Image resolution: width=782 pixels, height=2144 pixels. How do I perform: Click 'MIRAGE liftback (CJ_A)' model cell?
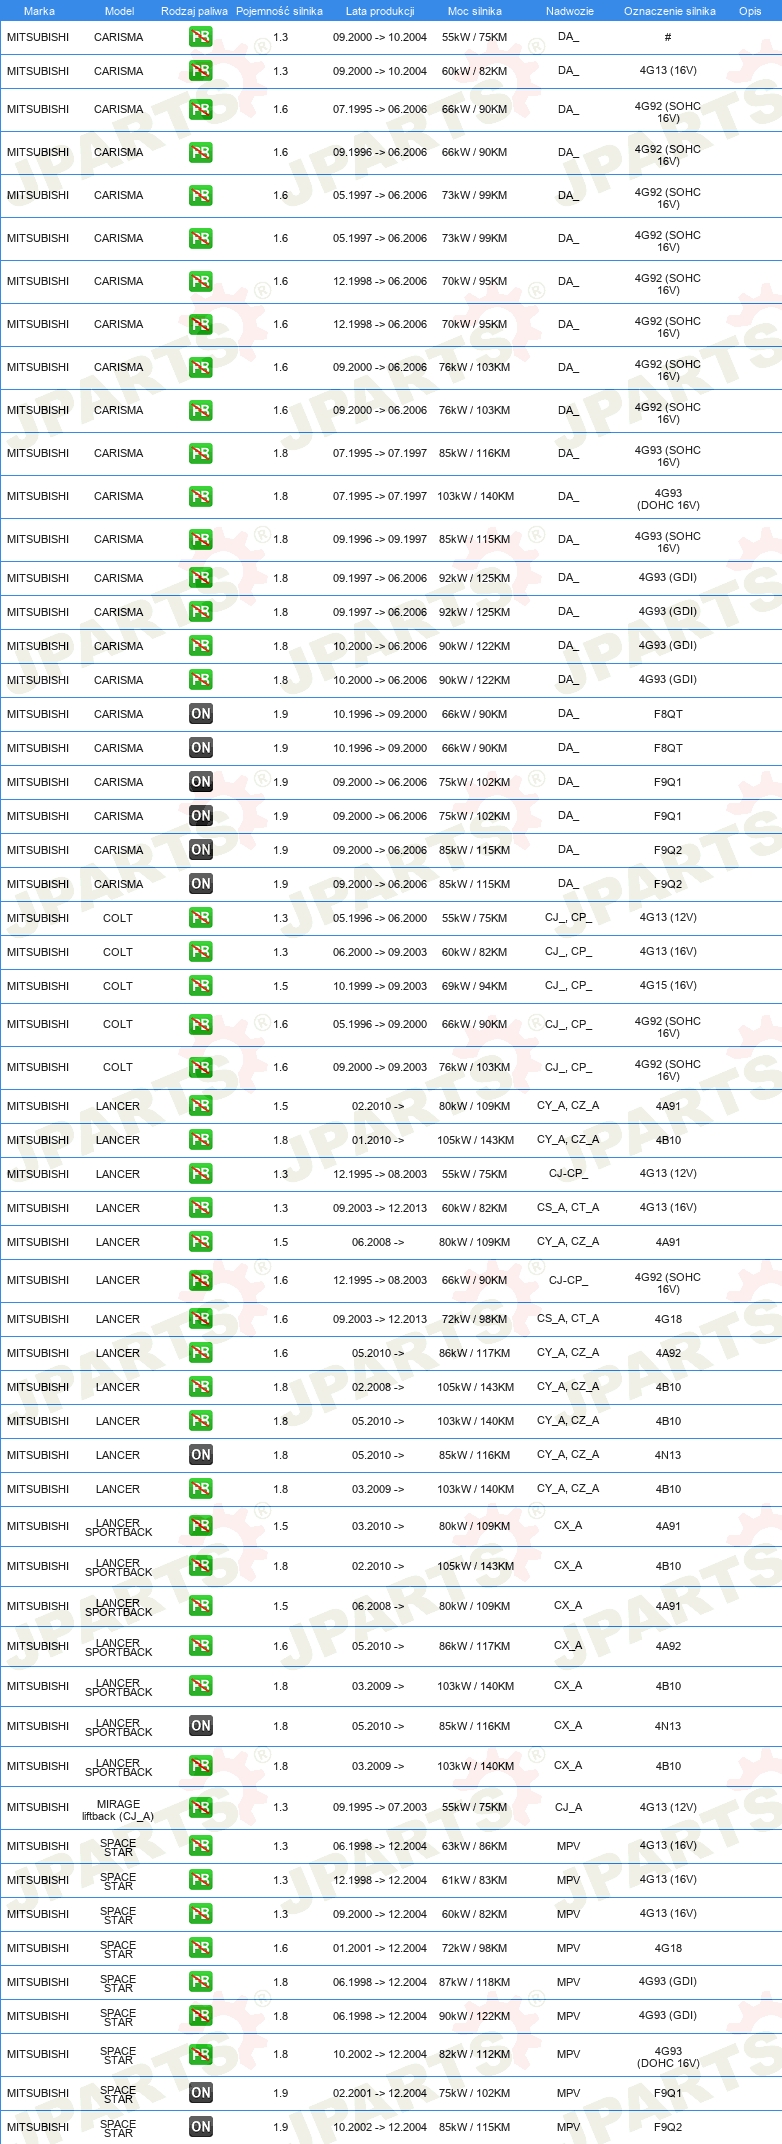[x=118, y=1810]
